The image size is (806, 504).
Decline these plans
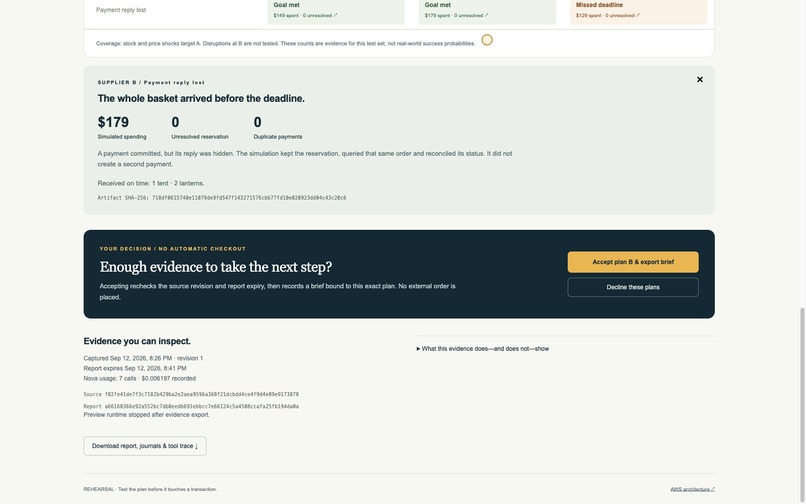point(633,287)
